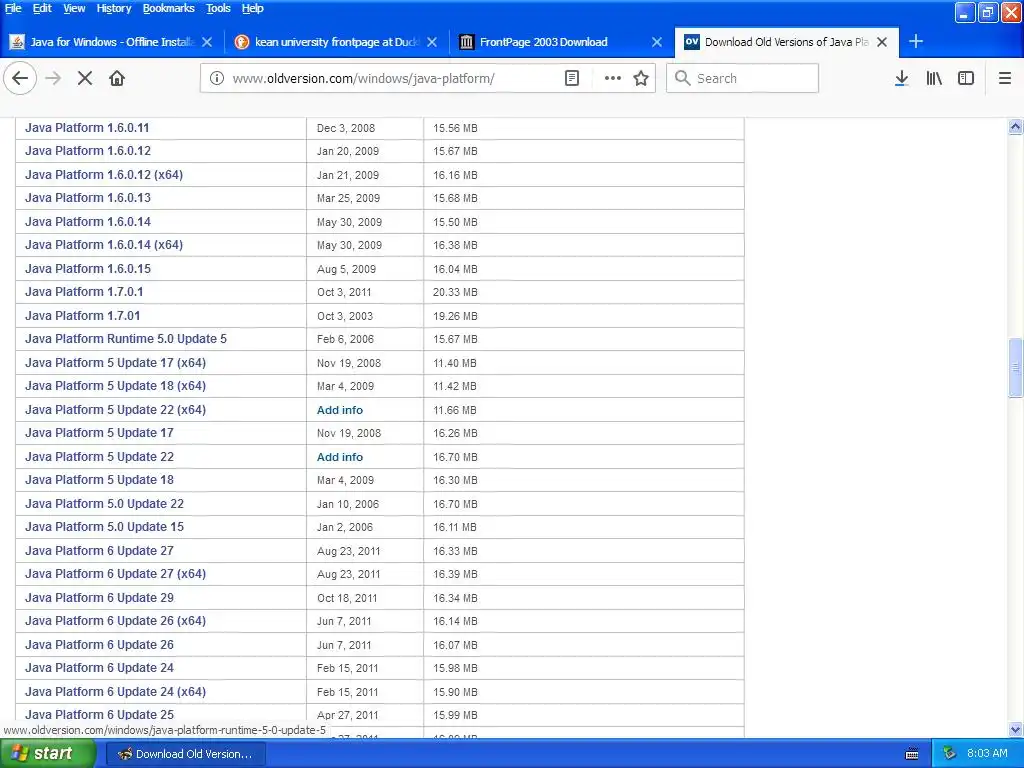Open Java Platform 1.6.0.15 link
The height and width of the screenshot is (768, 1024).
[88, 268]
